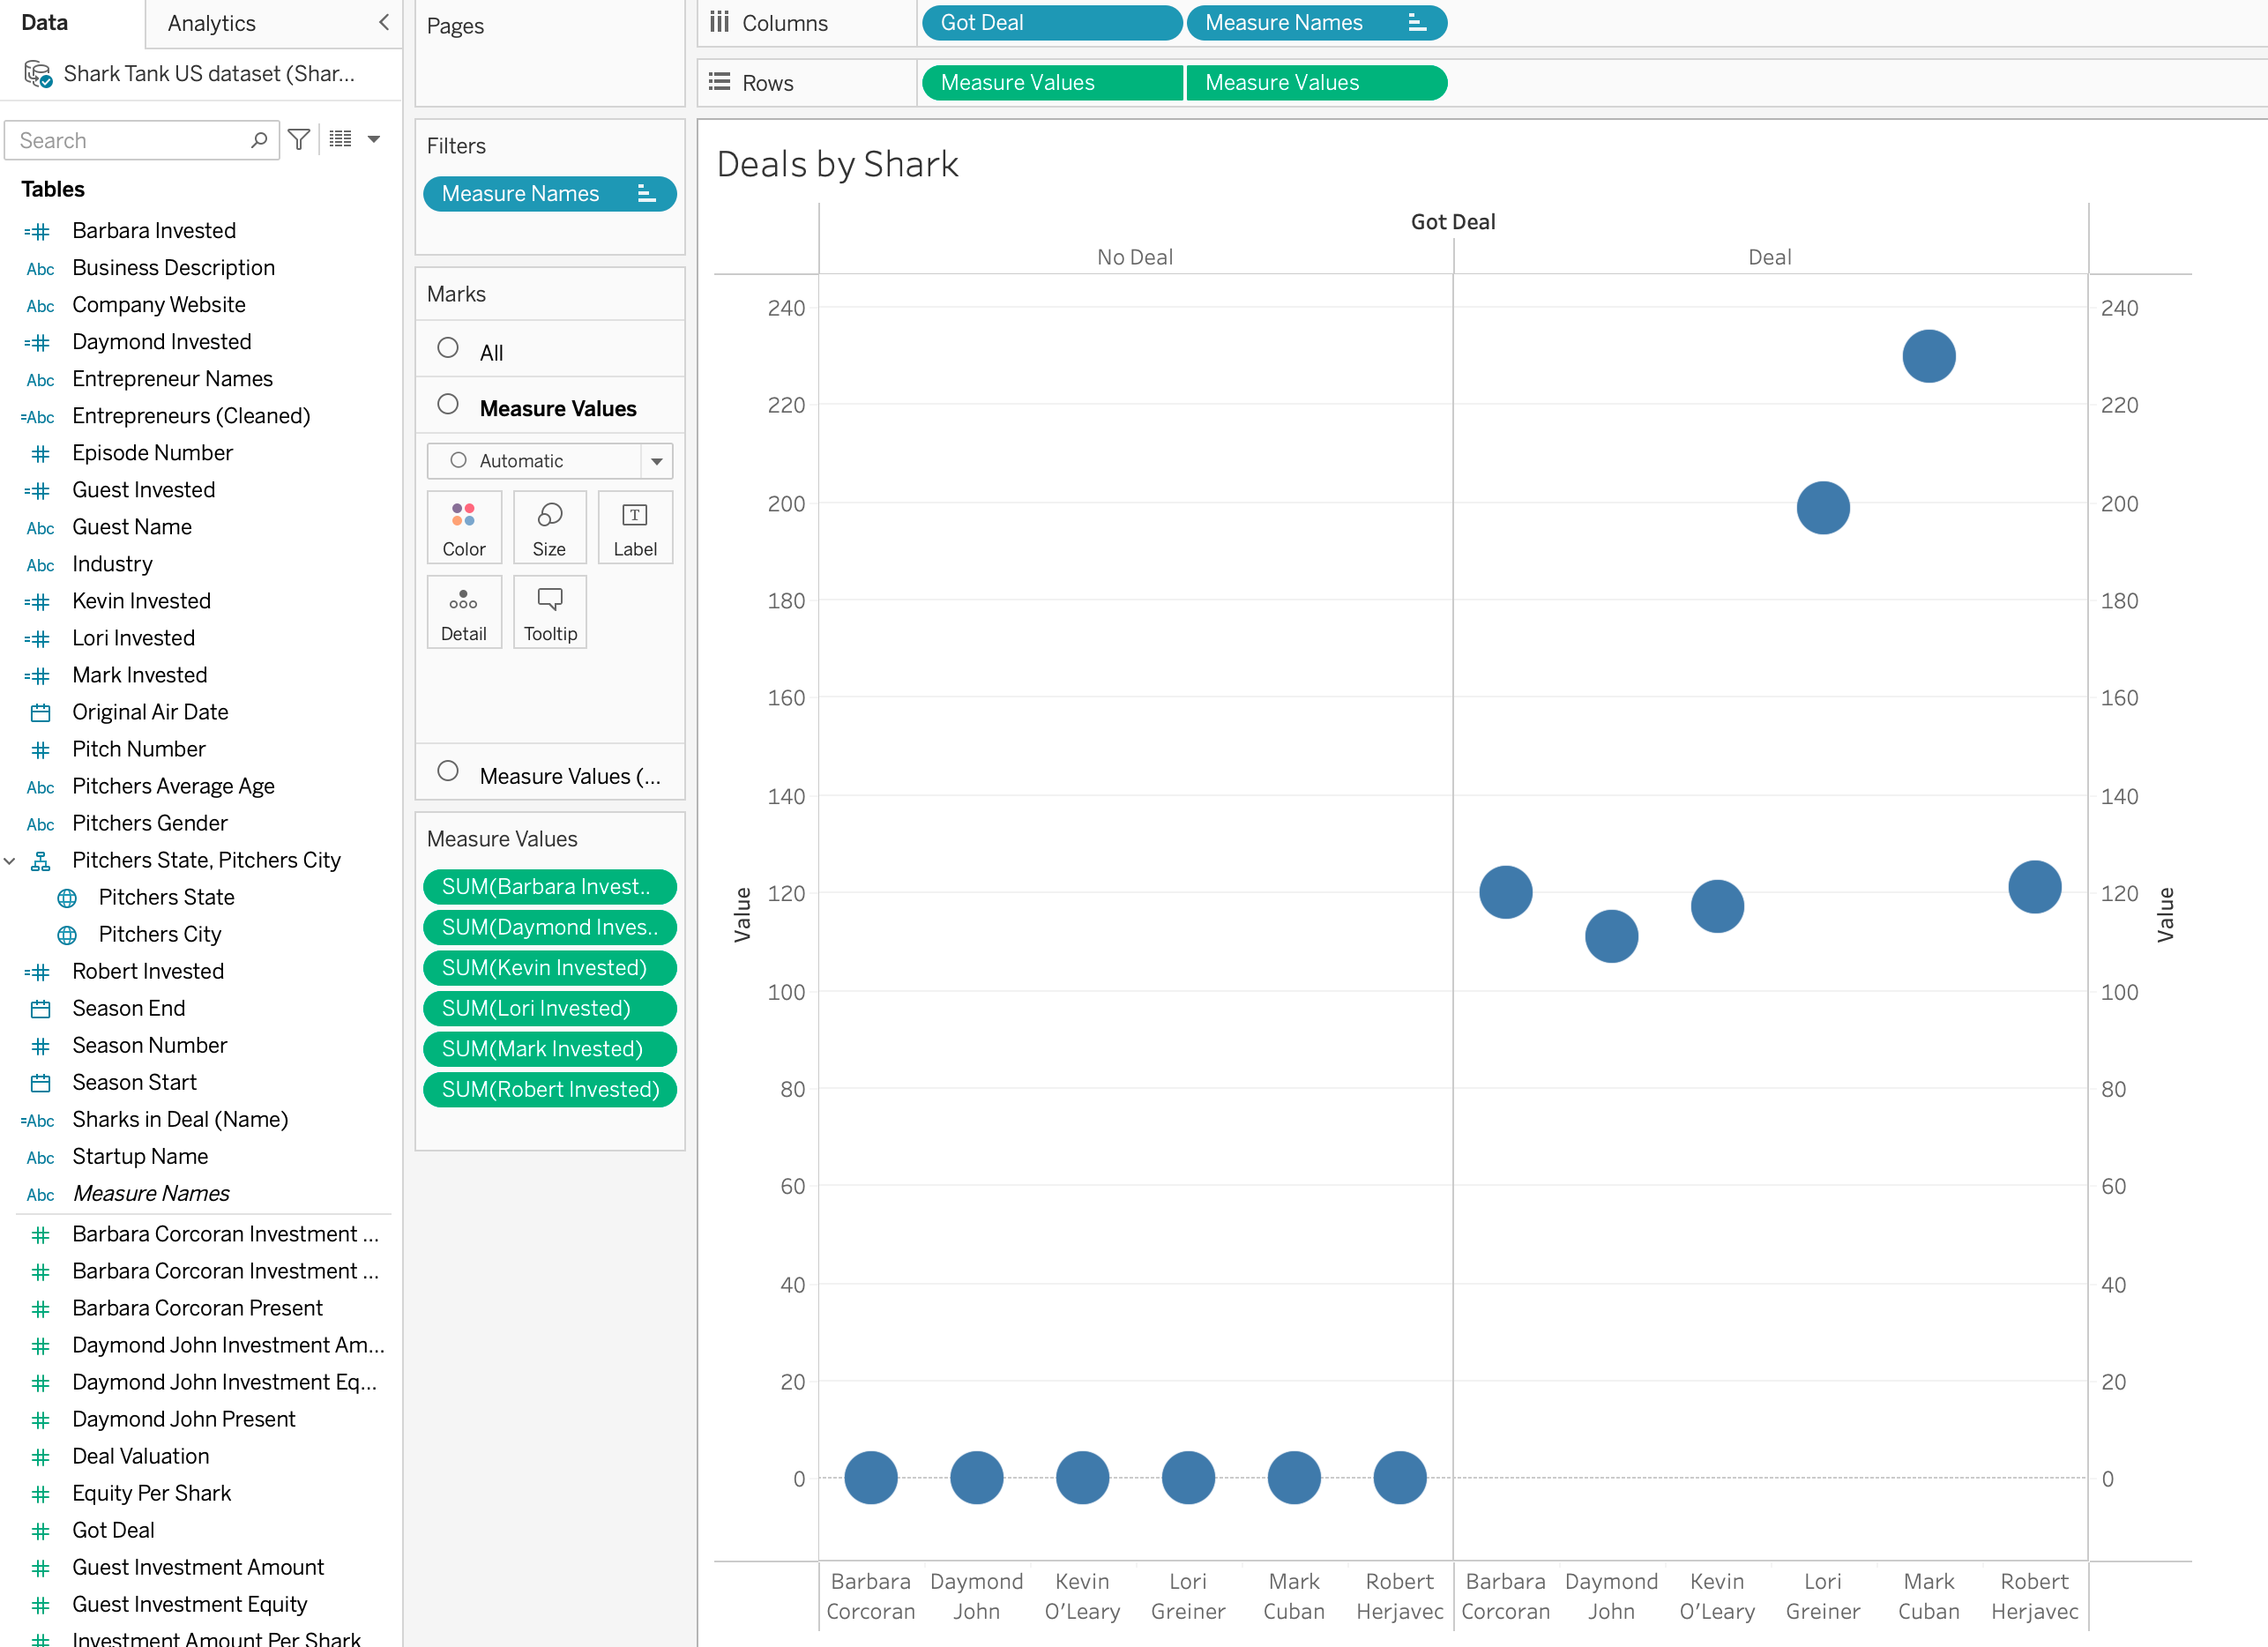Image resolution: width=2268 pixels, height=1647 pixels.
Task: Select the second Measure Values marks card
Action: [x=569, y=775]
